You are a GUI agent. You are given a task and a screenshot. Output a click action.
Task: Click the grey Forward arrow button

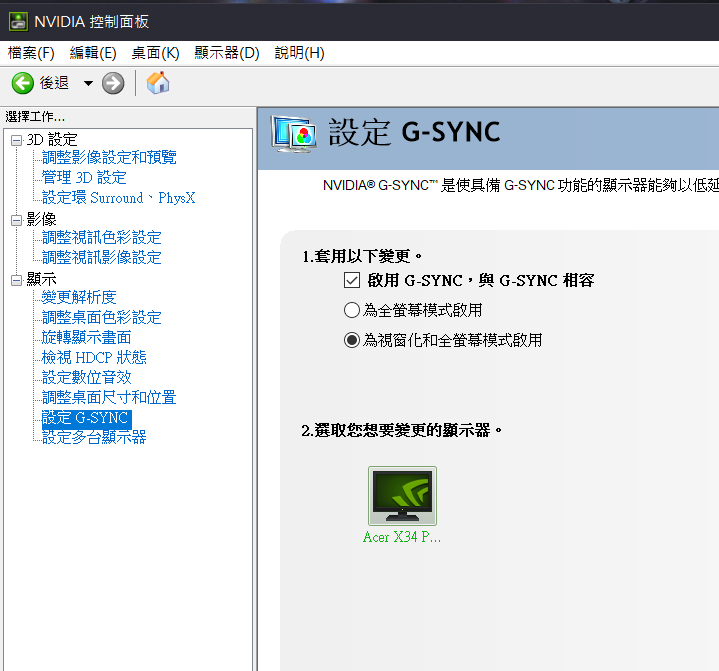113,83
